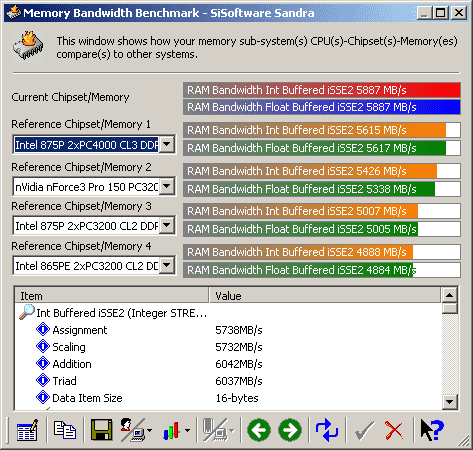
Task: Click the red Int Buffered current bandwidth bar
Action: 322,90
